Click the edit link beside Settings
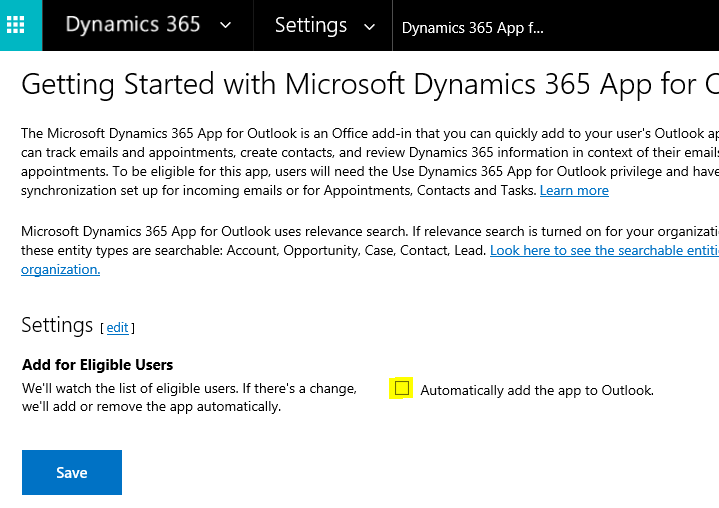The image size is (719, 508). (x=117, y=327)
